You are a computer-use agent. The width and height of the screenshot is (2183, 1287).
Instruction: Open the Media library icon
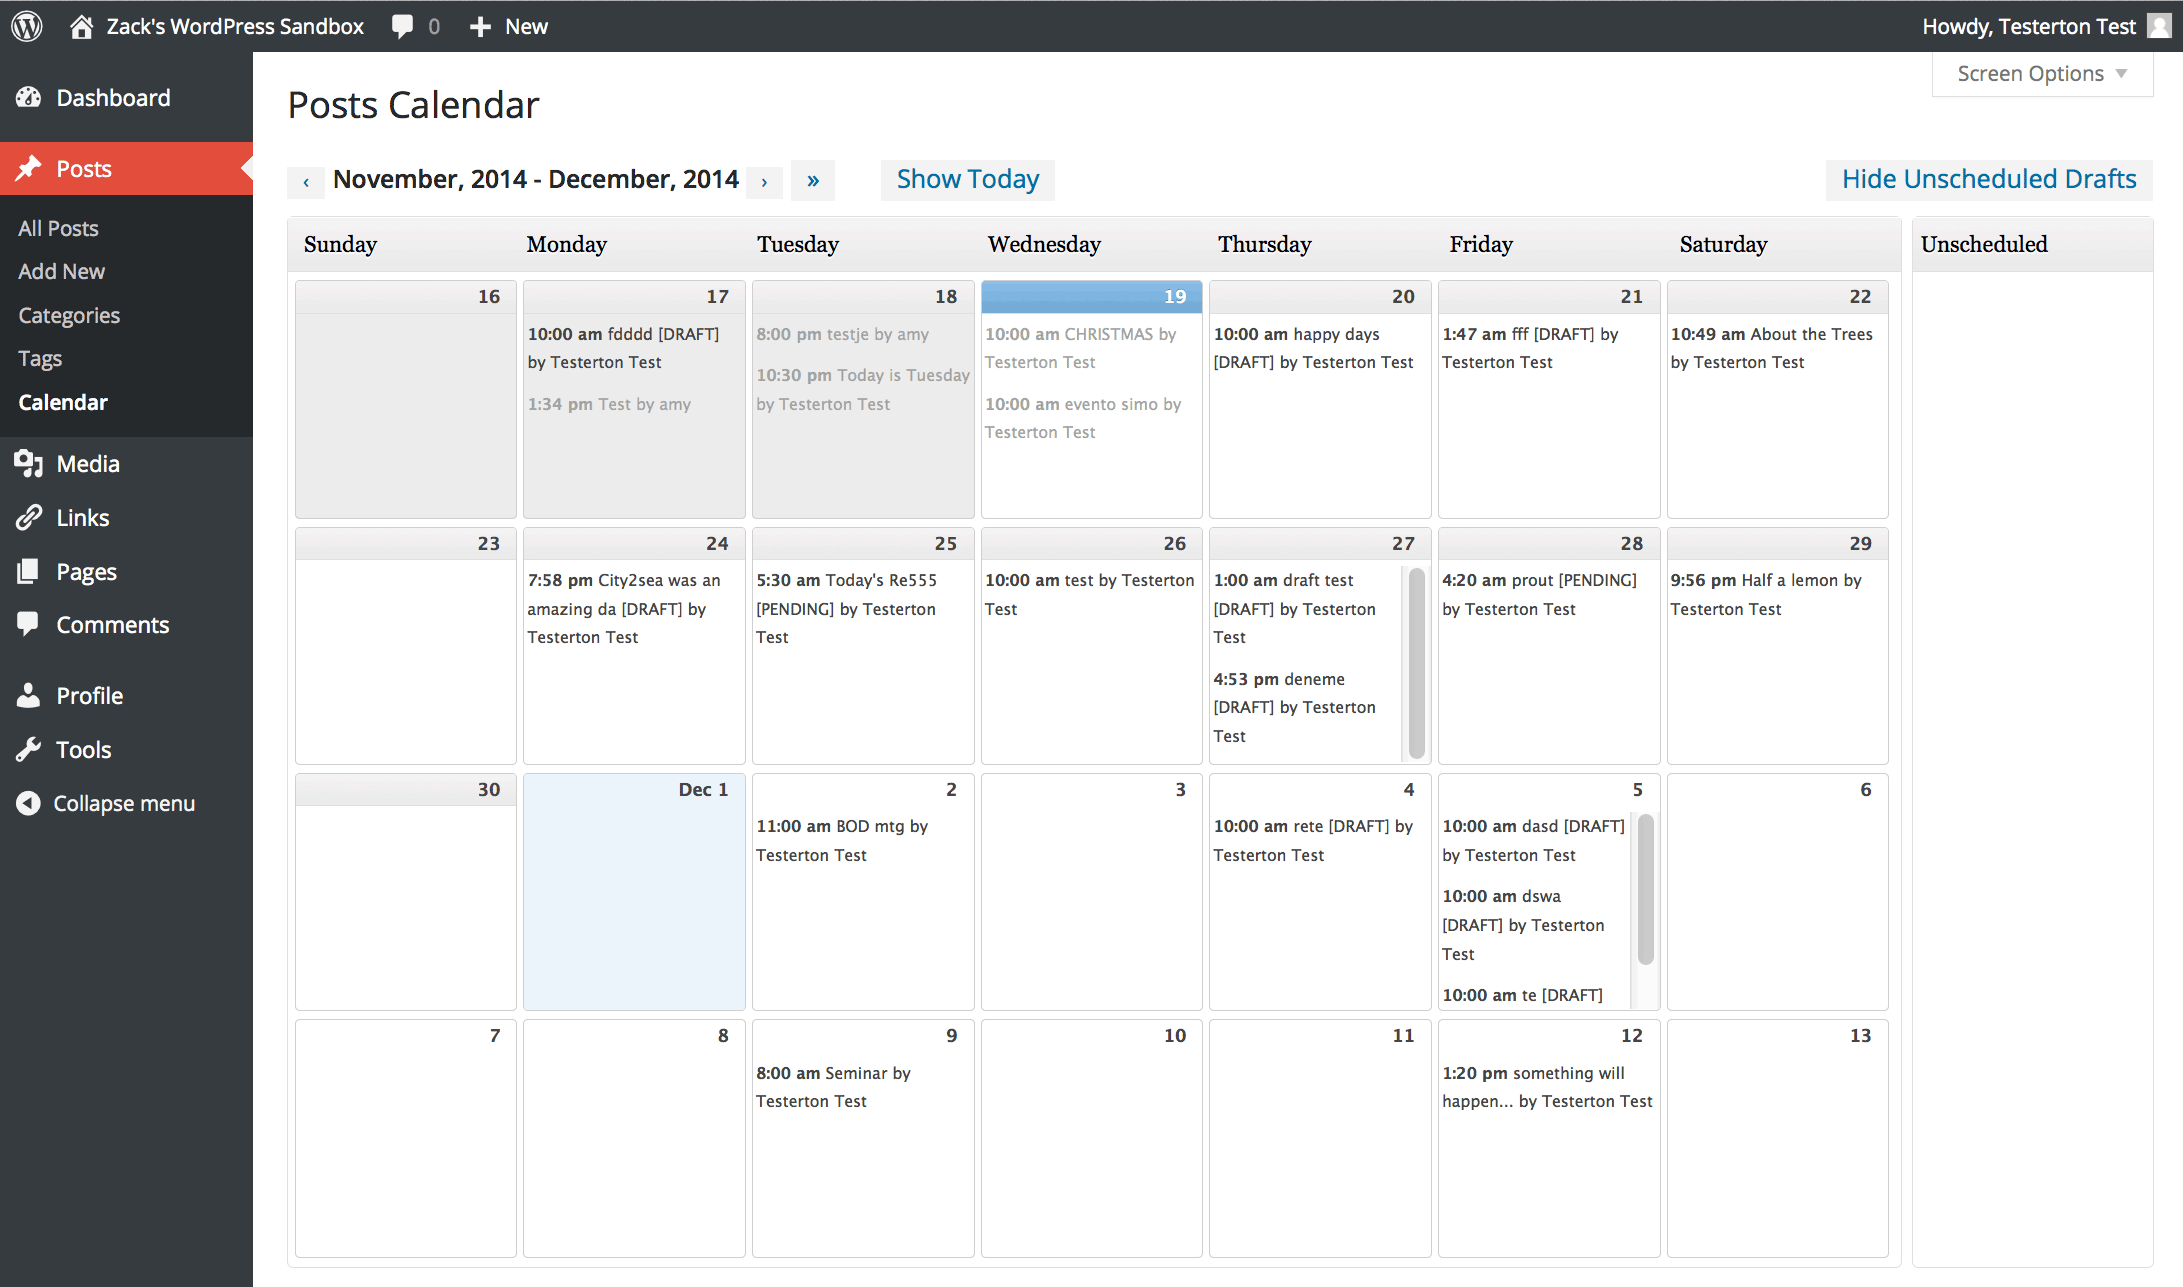pyautogui.click(x=30, y=463)
